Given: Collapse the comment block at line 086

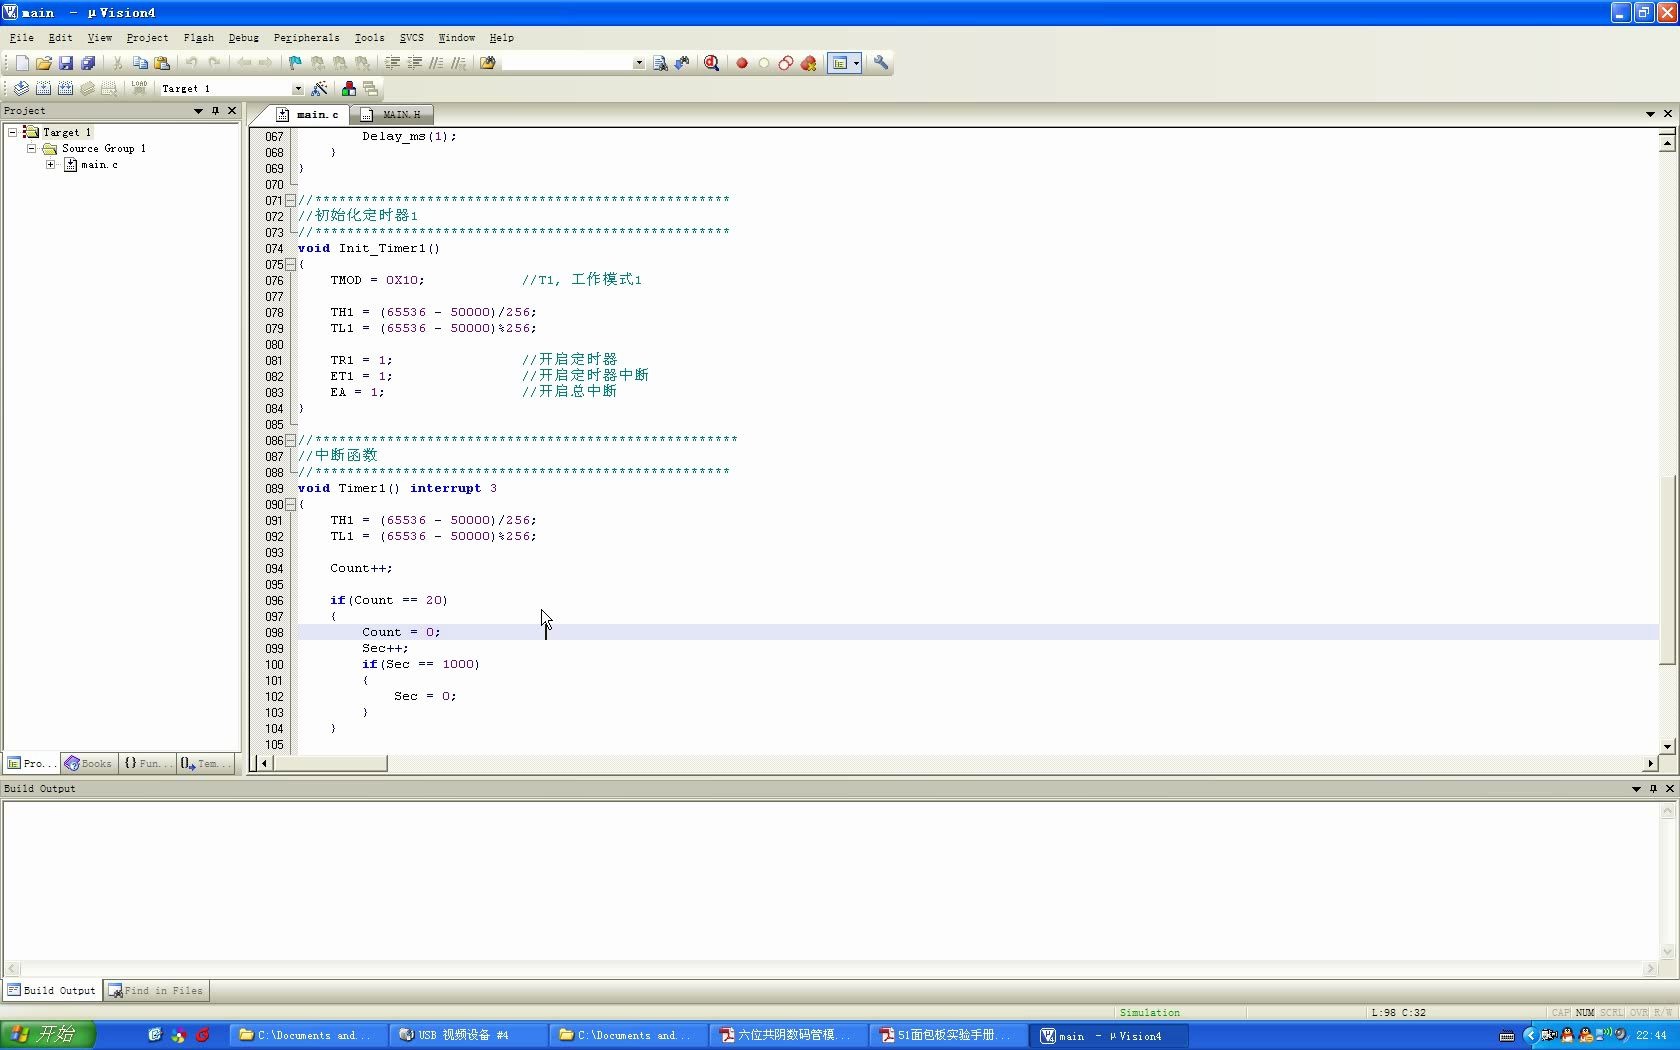Looking at the screenshot, I should (290, 440).
